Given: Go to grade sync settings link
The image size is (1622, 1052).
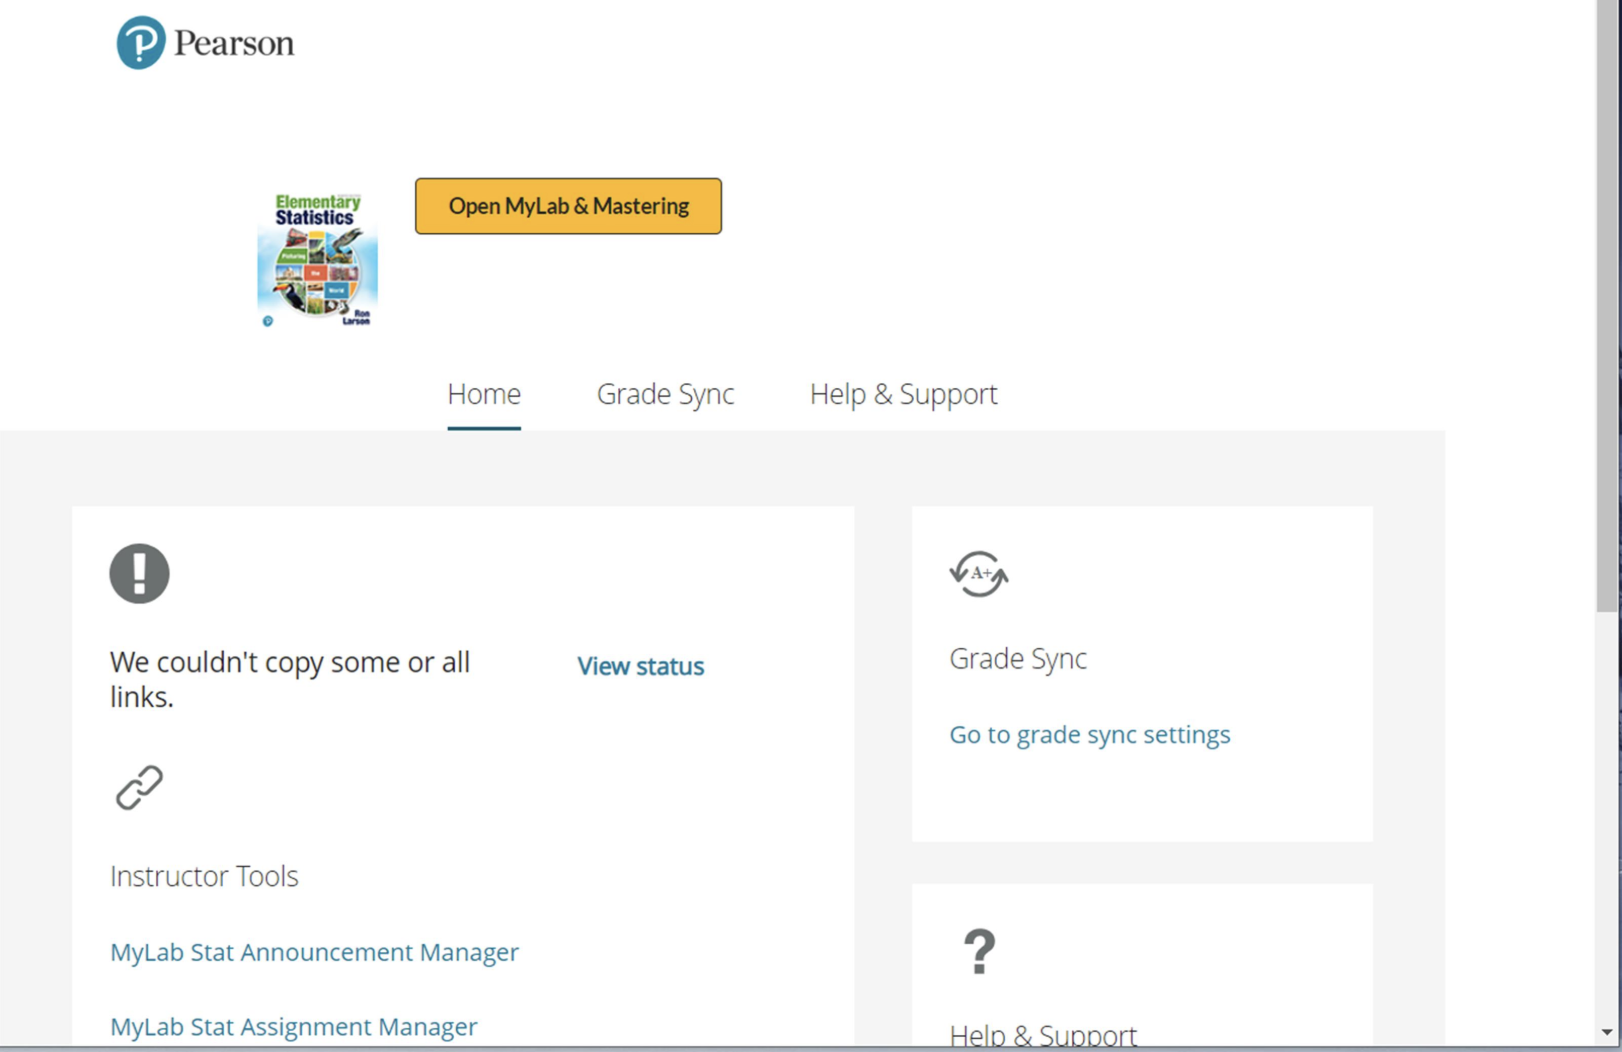Looking at the screenshot, I should click(x=1089, y=735).
